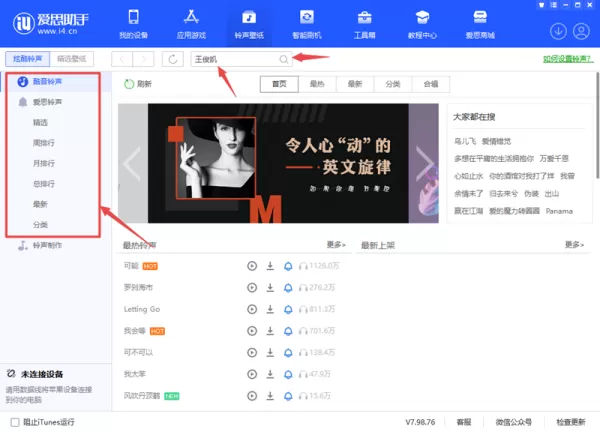
Task: Download the ringtone Letting Go
Action: (x=270, y=309)
